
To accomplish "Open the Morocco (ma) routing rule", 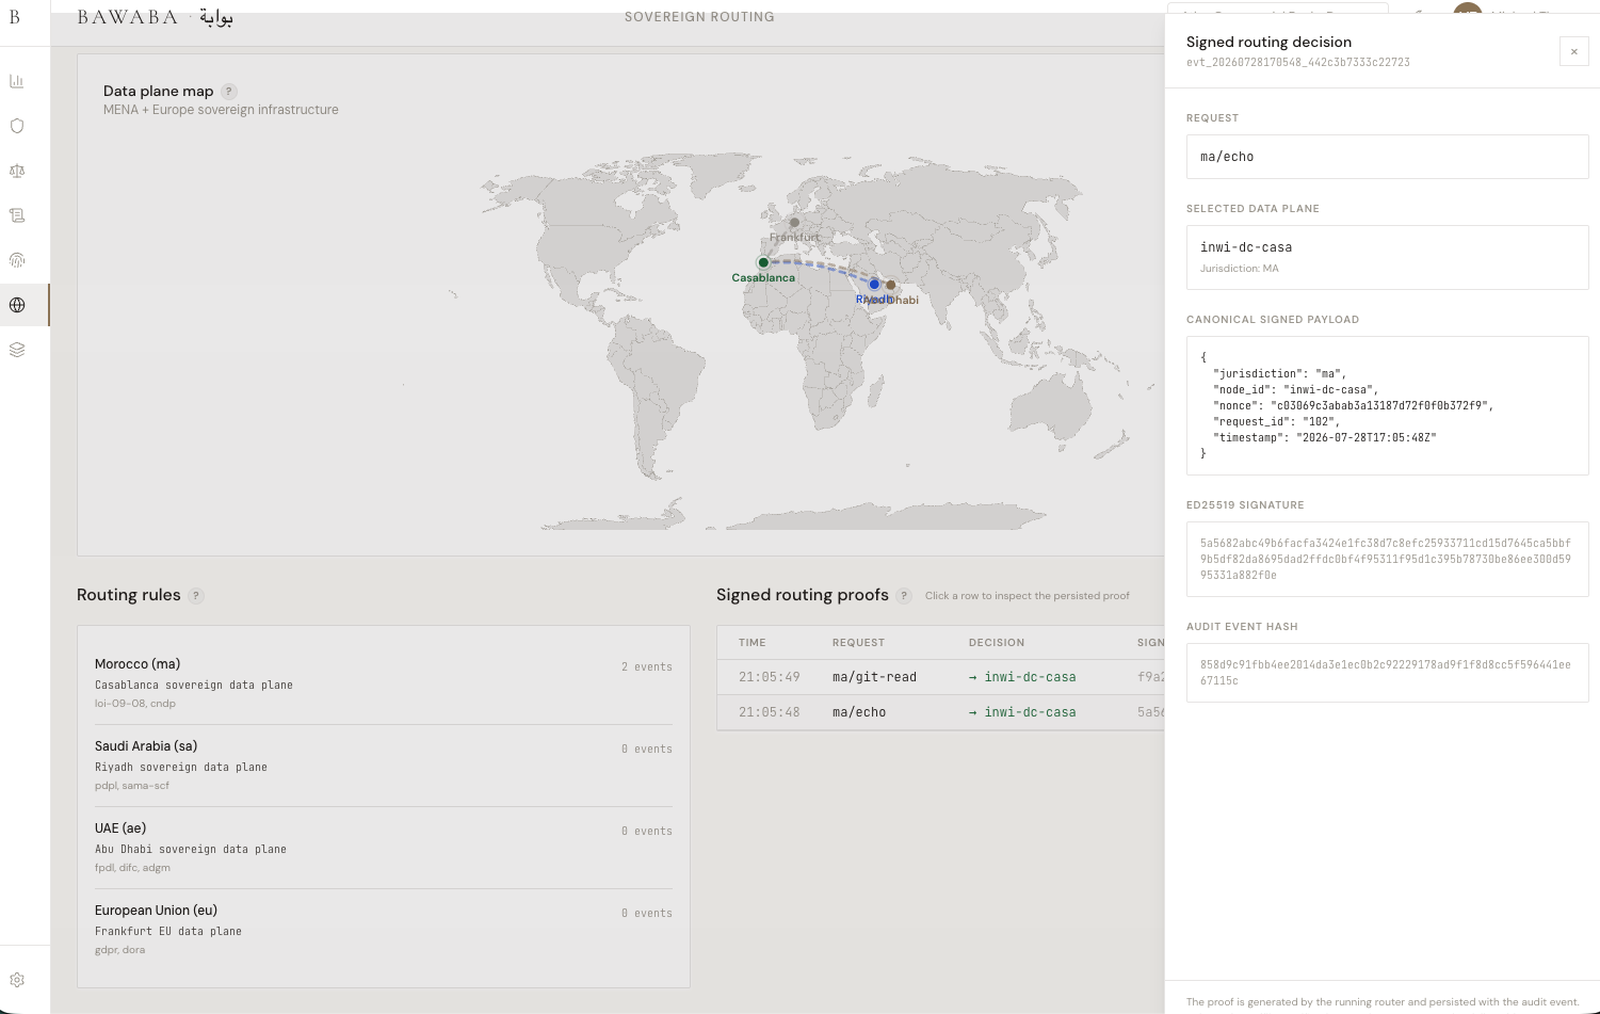I will tap(383, 683).
